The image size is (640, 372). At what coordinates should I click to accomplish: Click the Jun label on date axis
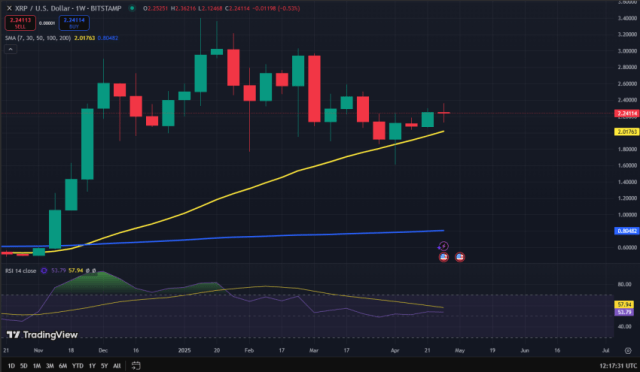[524, 350]
